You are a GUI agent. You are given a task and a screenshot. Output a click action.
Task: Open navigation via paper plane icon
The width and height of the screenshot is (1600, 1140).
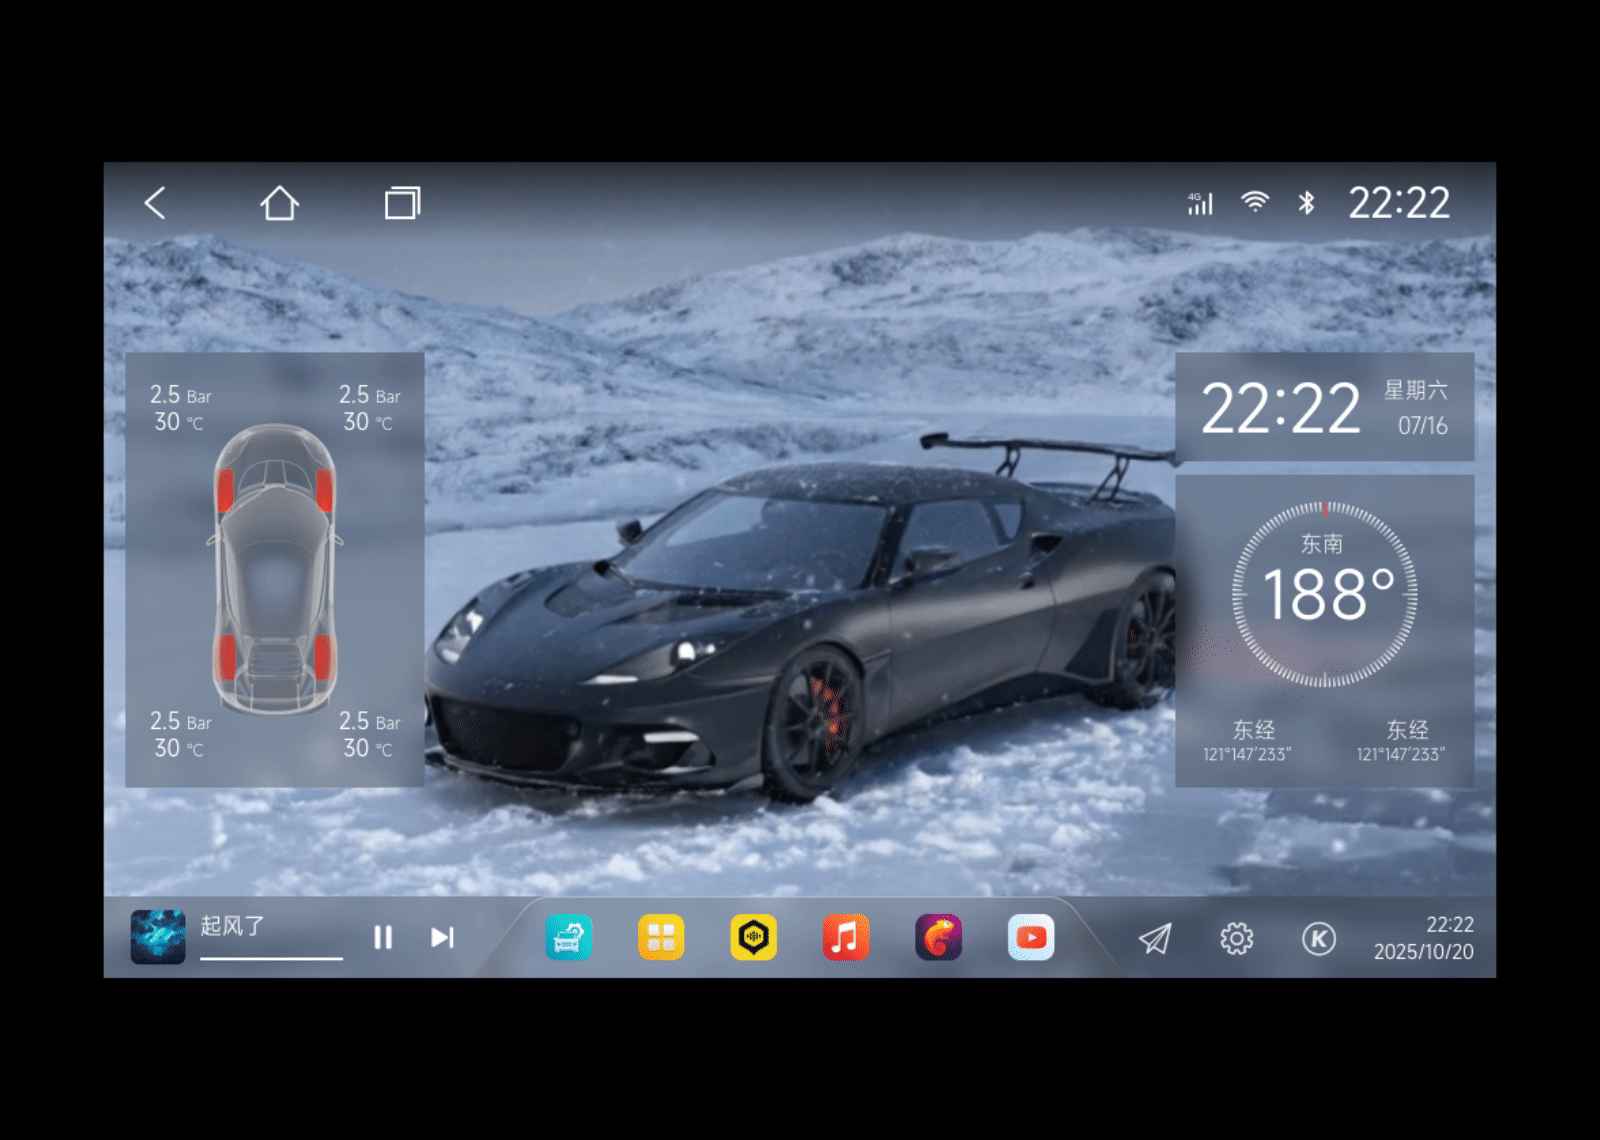pos(1155,938)
